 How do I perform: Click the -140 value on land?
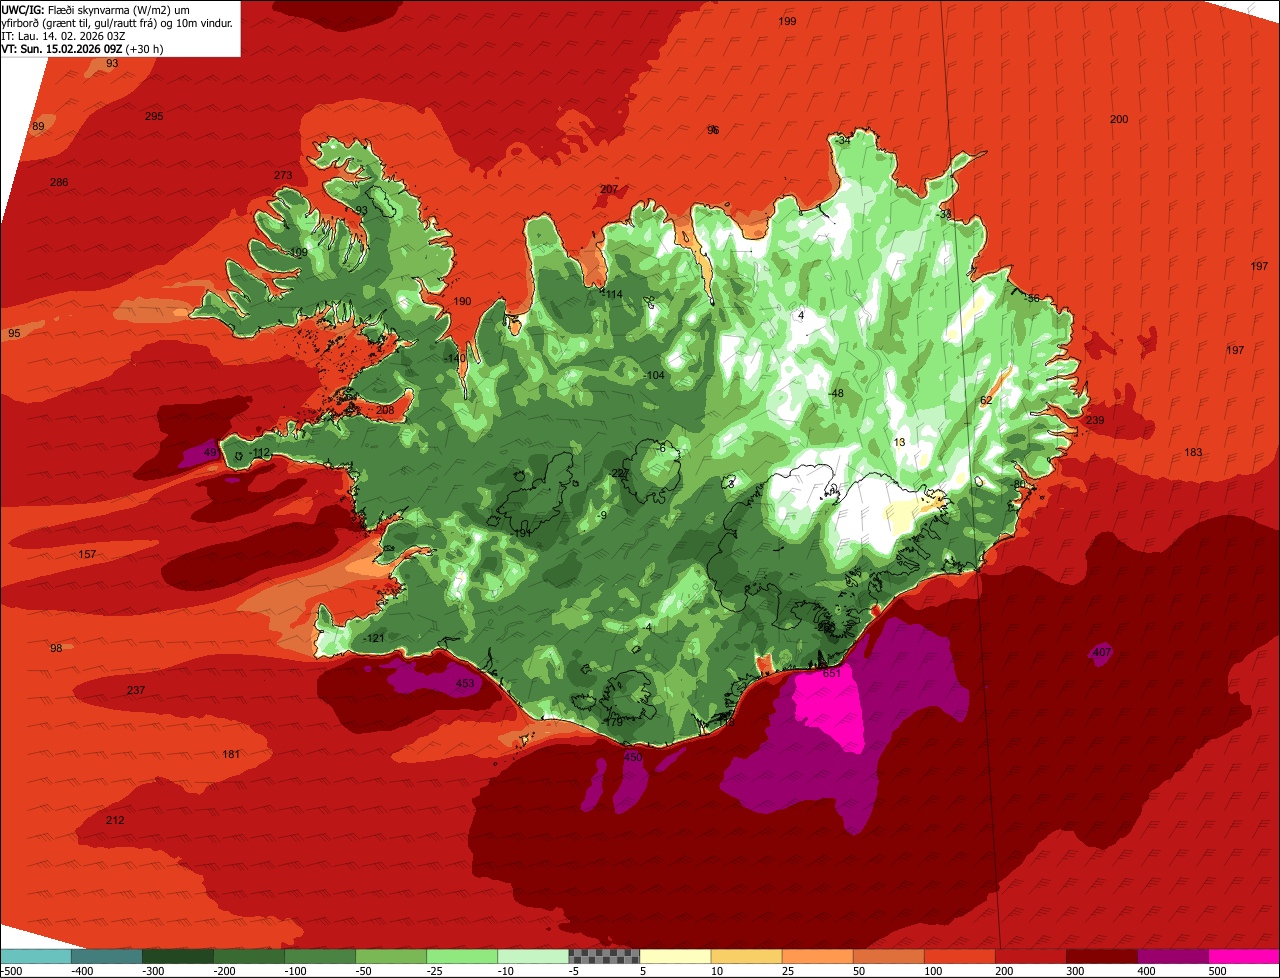(455, 358)
